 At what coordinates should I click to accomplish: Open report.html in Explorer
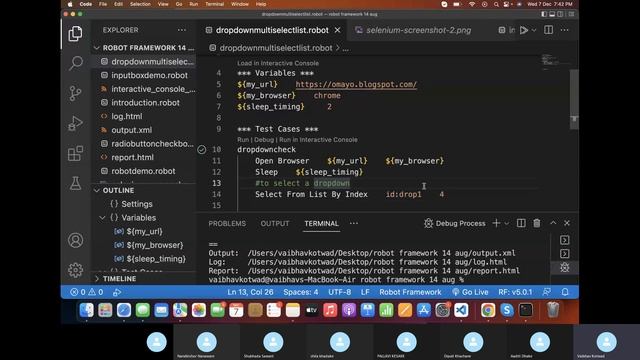[132, 158]
